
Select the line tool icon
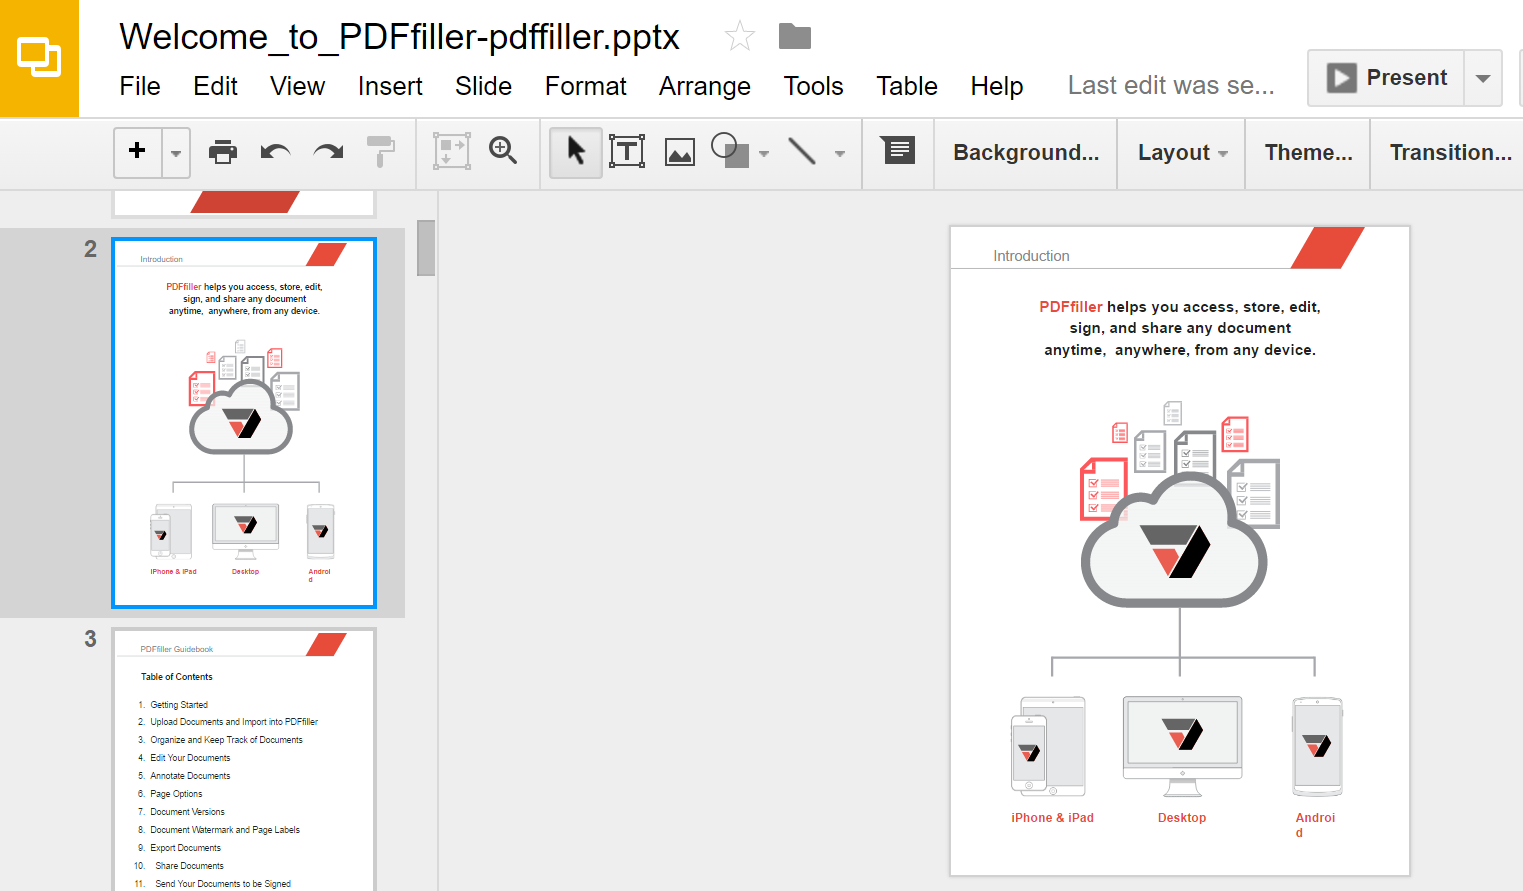pos(802,151)
